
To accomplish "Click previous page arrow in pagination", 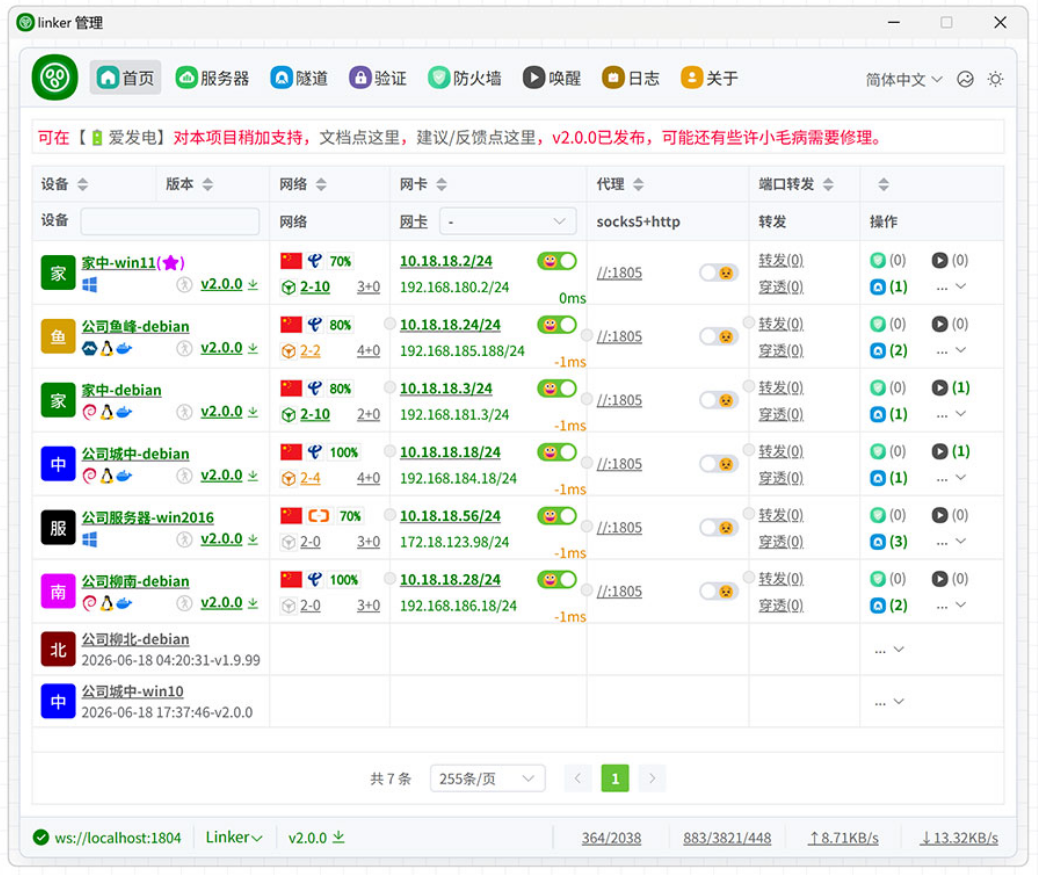I will tap(577, 778).
